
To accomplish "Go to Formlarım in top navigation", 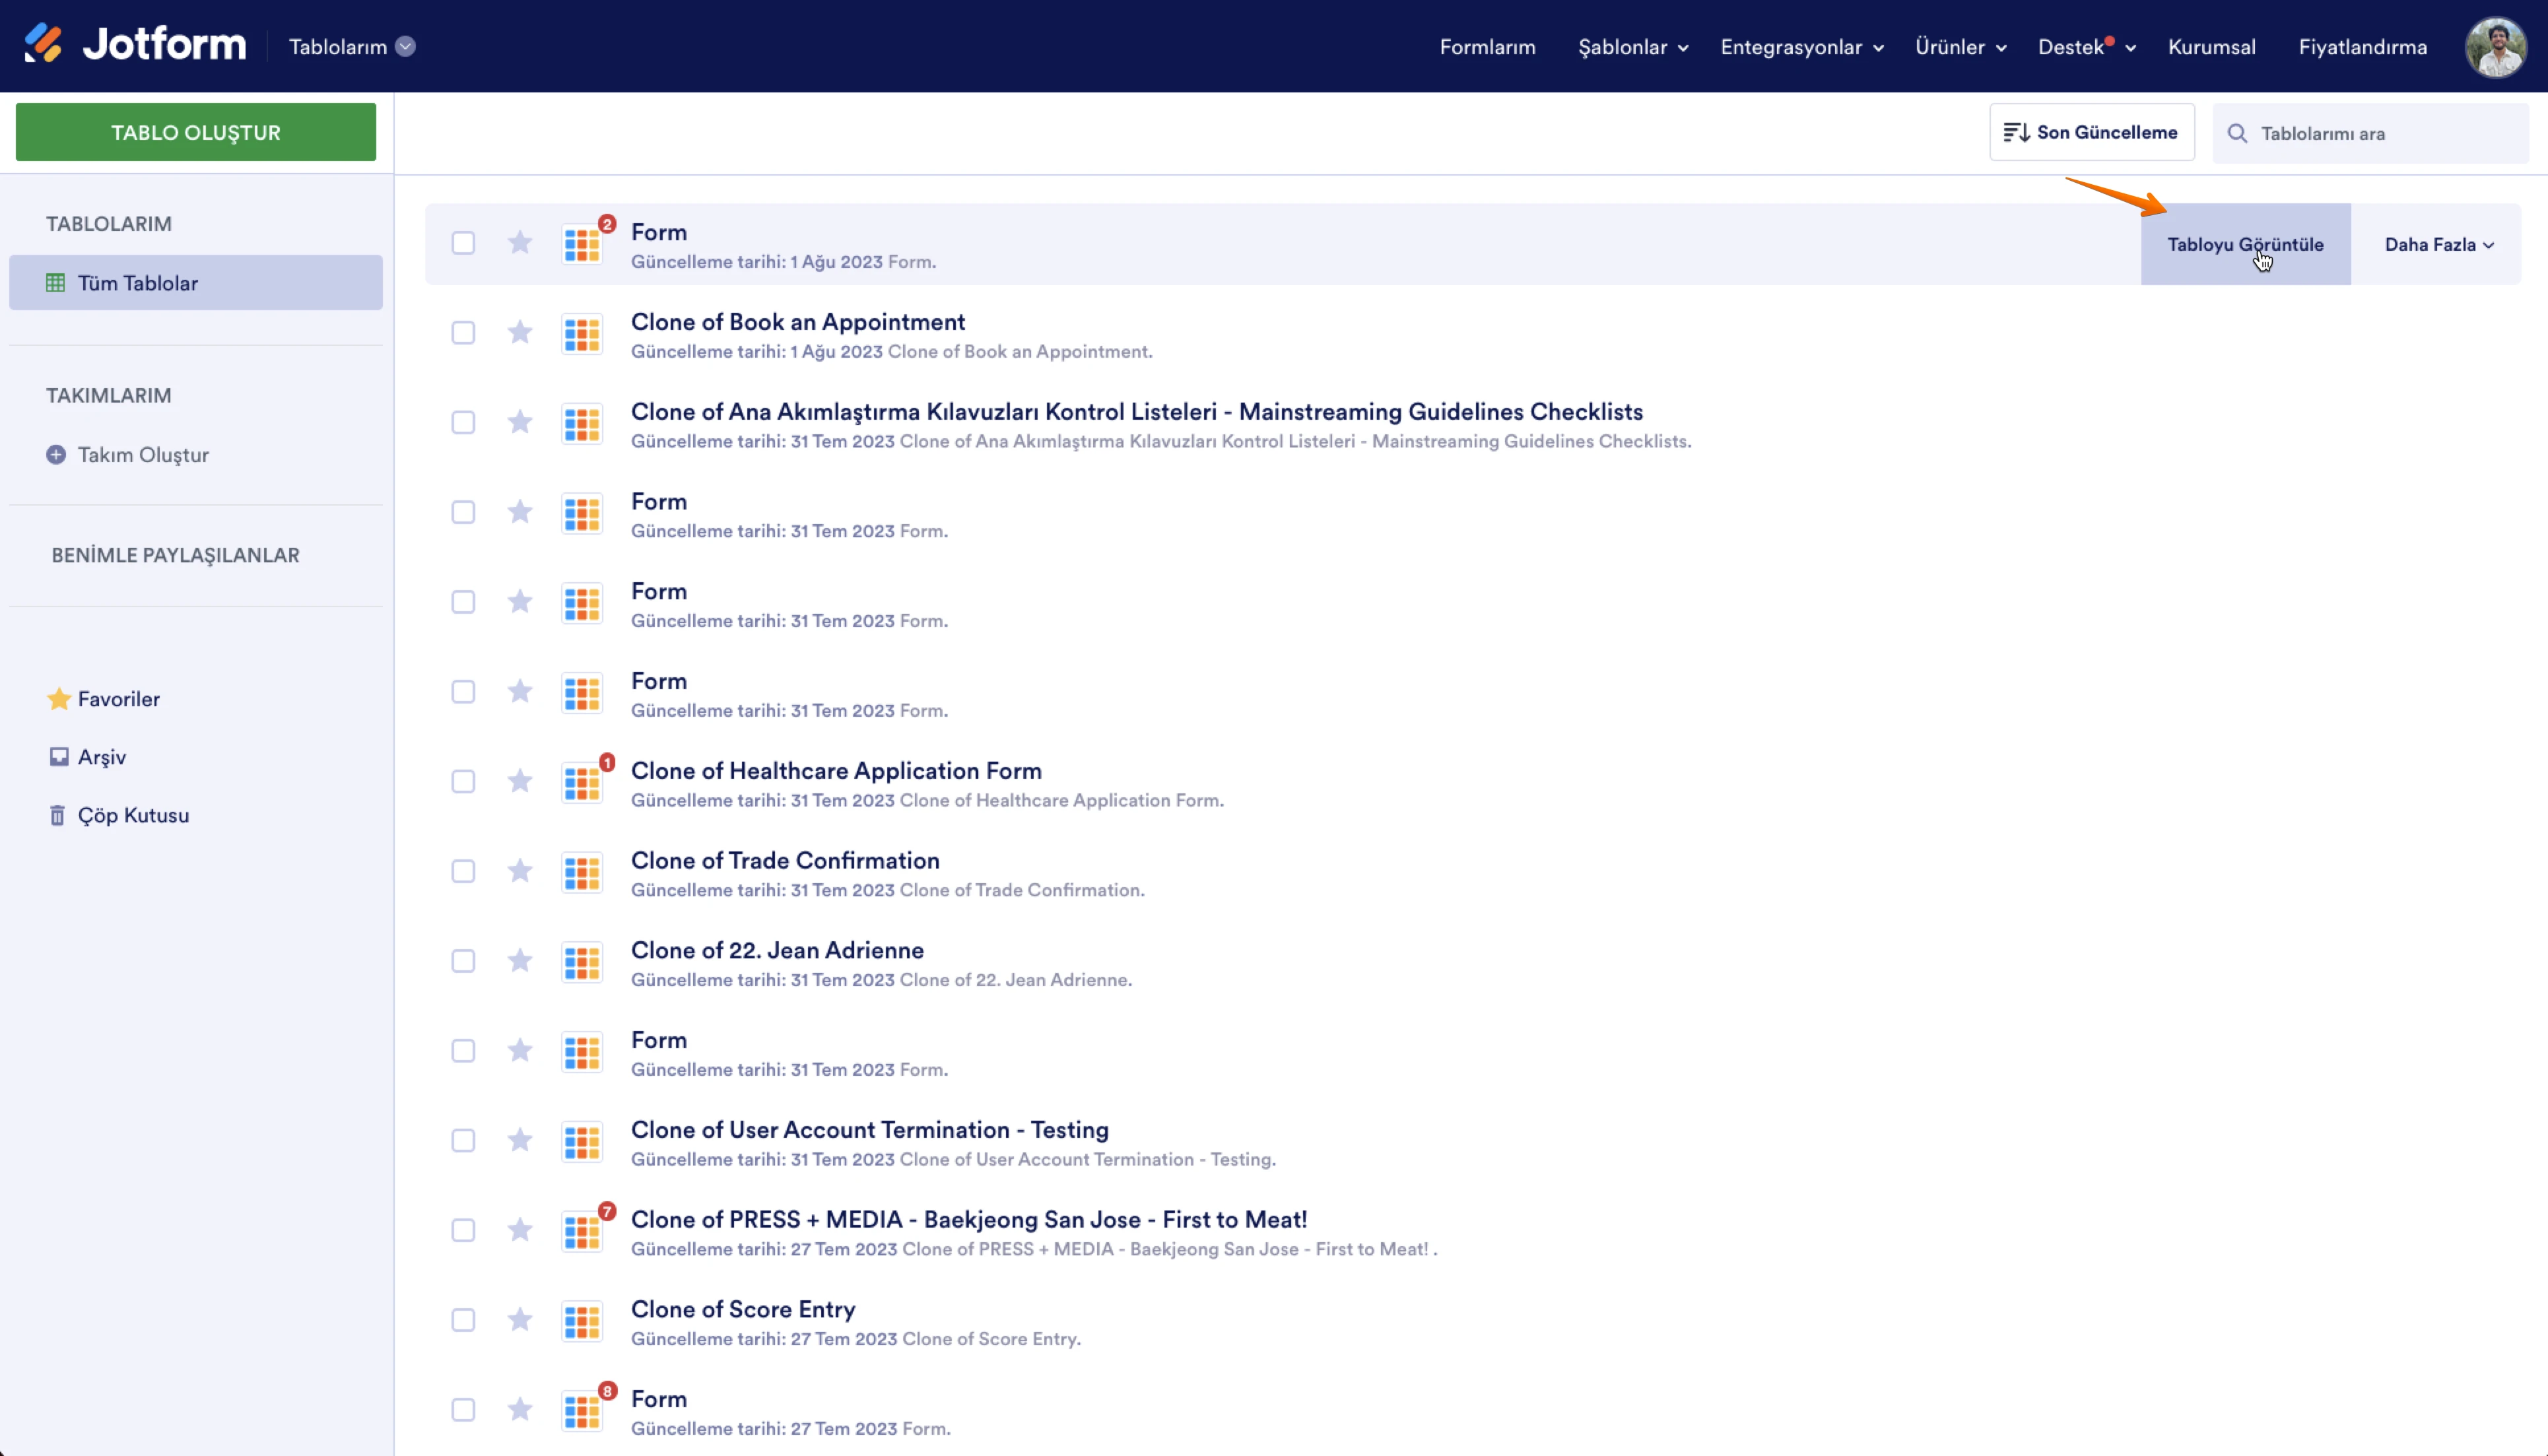I will [x=1487, y=47].
